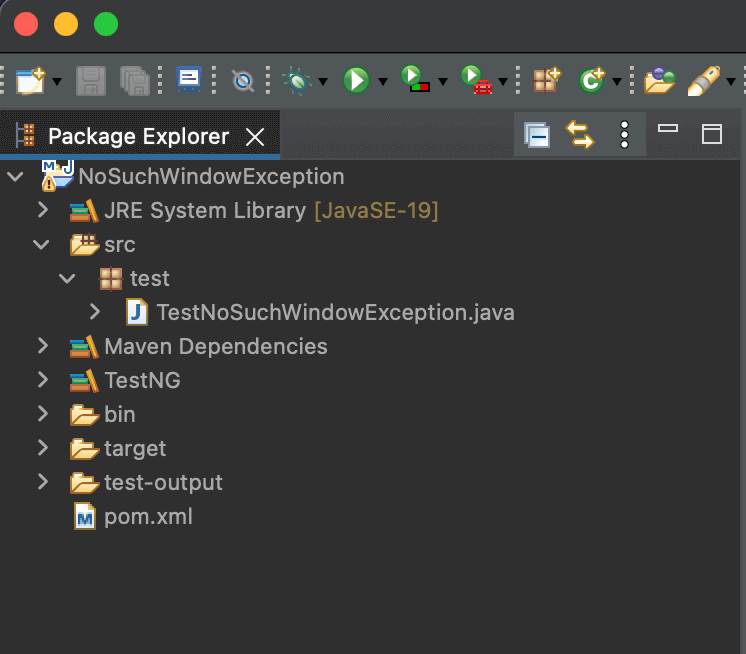Select the bin folder

tap(120, 414)
